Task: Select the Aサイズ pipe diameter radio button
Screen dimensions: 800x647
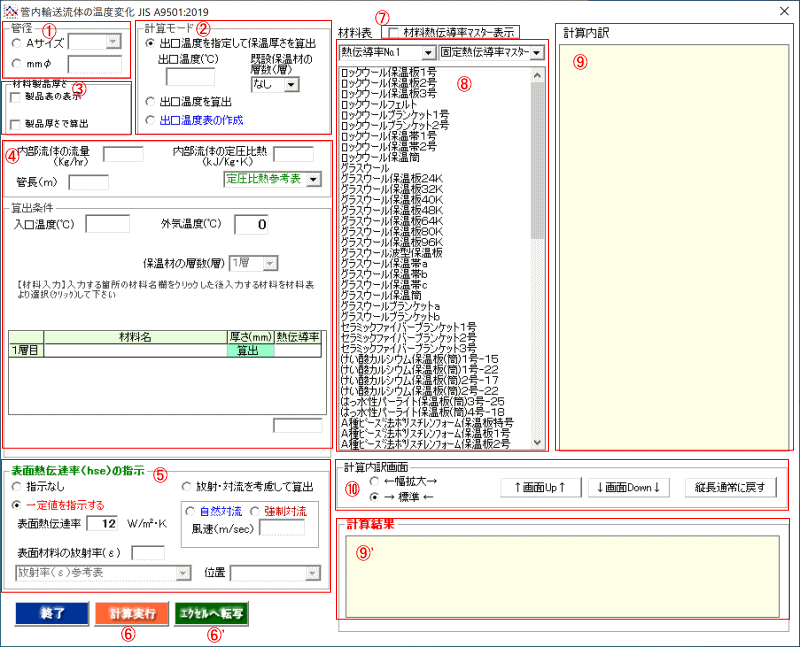Action: [15, 43]
